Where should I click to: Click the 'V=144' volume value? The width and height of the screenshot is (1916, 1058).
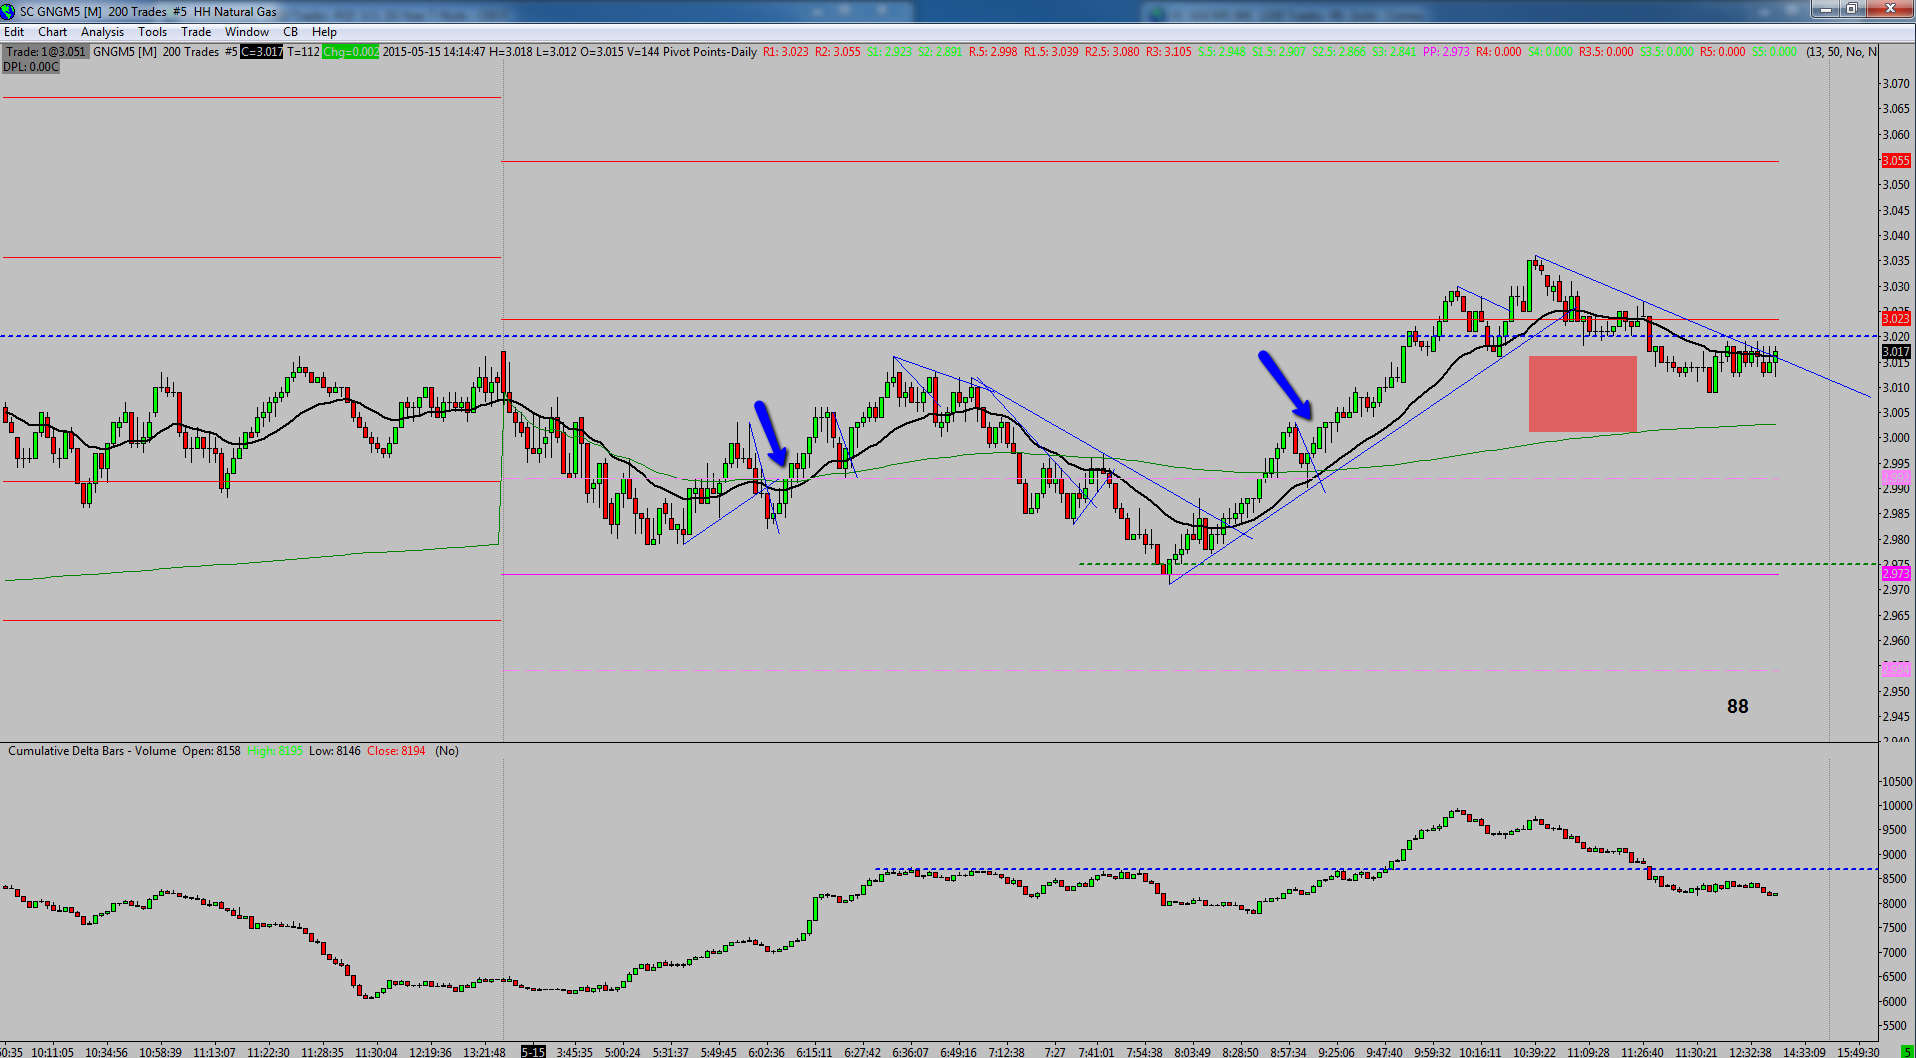[643, 52]
